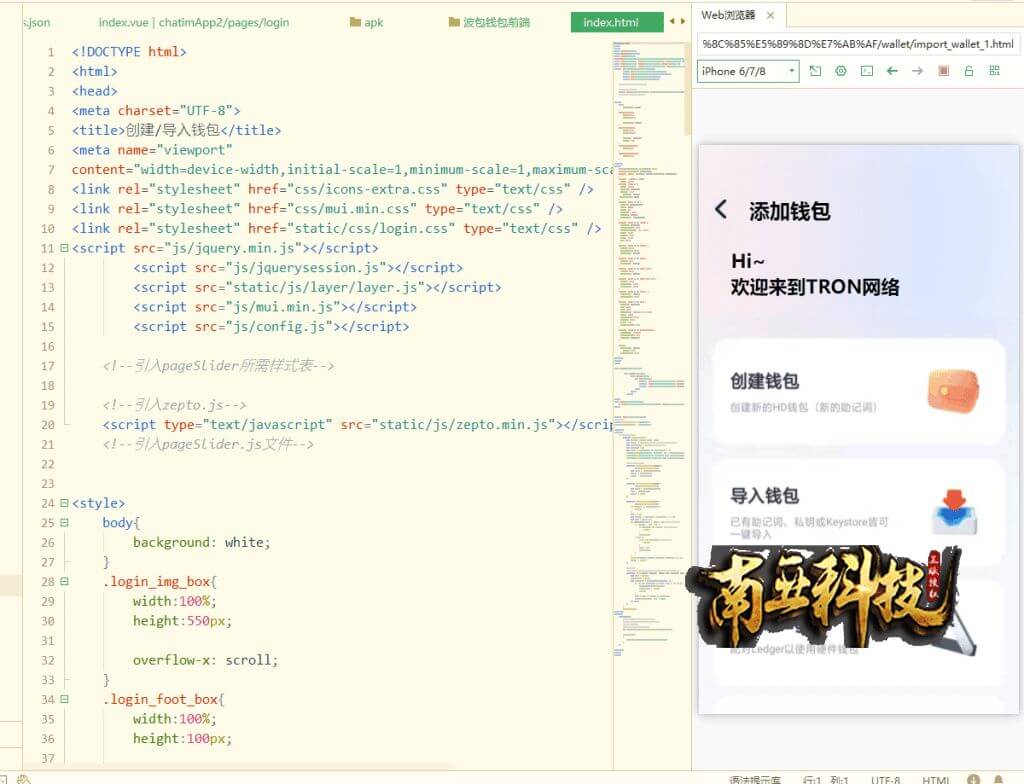Click the js/jquery.min.js script line
The image size is (1024, 784).
pyautogui.click(x=225, y=248)
